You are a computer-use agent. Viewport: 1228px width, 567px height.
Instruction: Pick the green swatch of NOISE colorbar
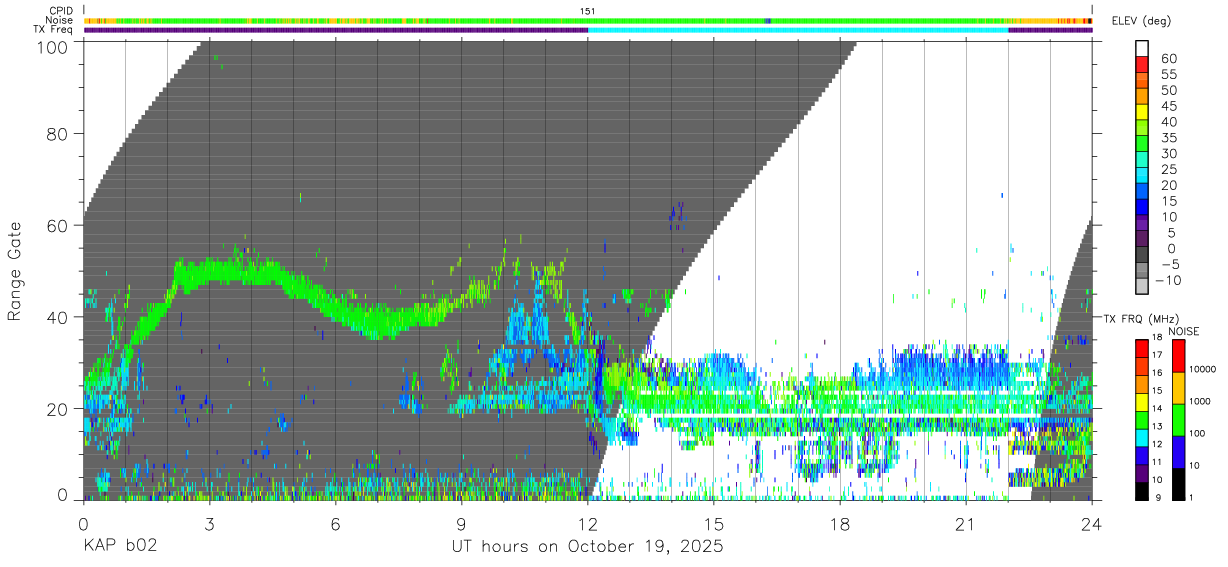click(x=1178, y=420)
